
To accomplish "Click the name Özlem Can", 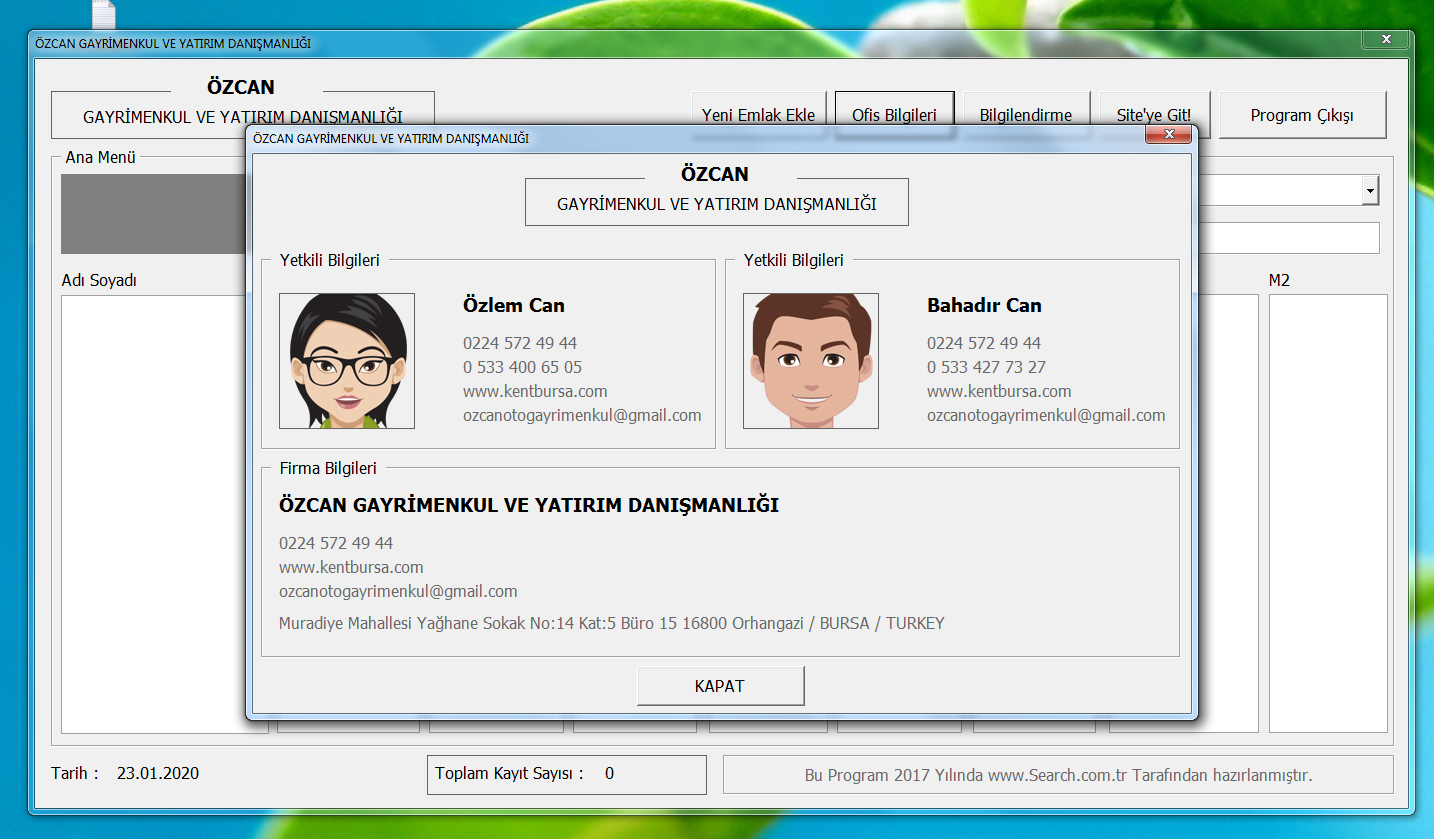I will pyautogui.click(x=514, y=305).
